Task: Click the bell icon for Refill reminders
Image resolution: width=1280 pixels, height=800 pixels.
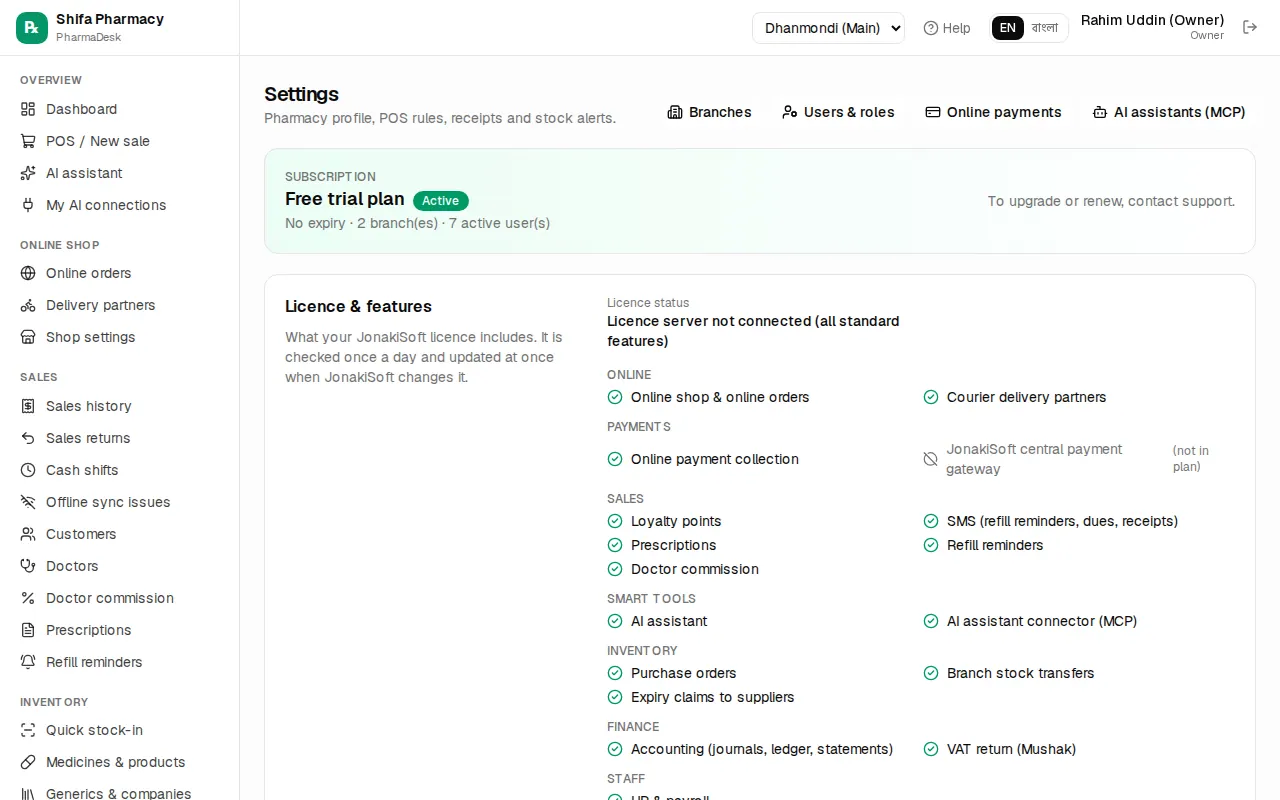Action: coord(28,662)
